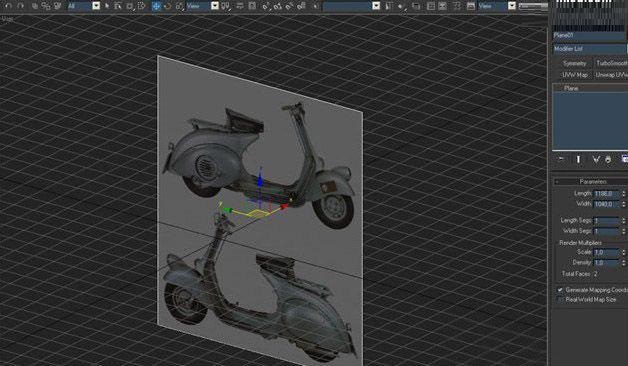Image resolution: width=628 pixels, height=366 pixels.
Task: Toggle the Pin Stack icon
Action: click(x=561, y=159)
